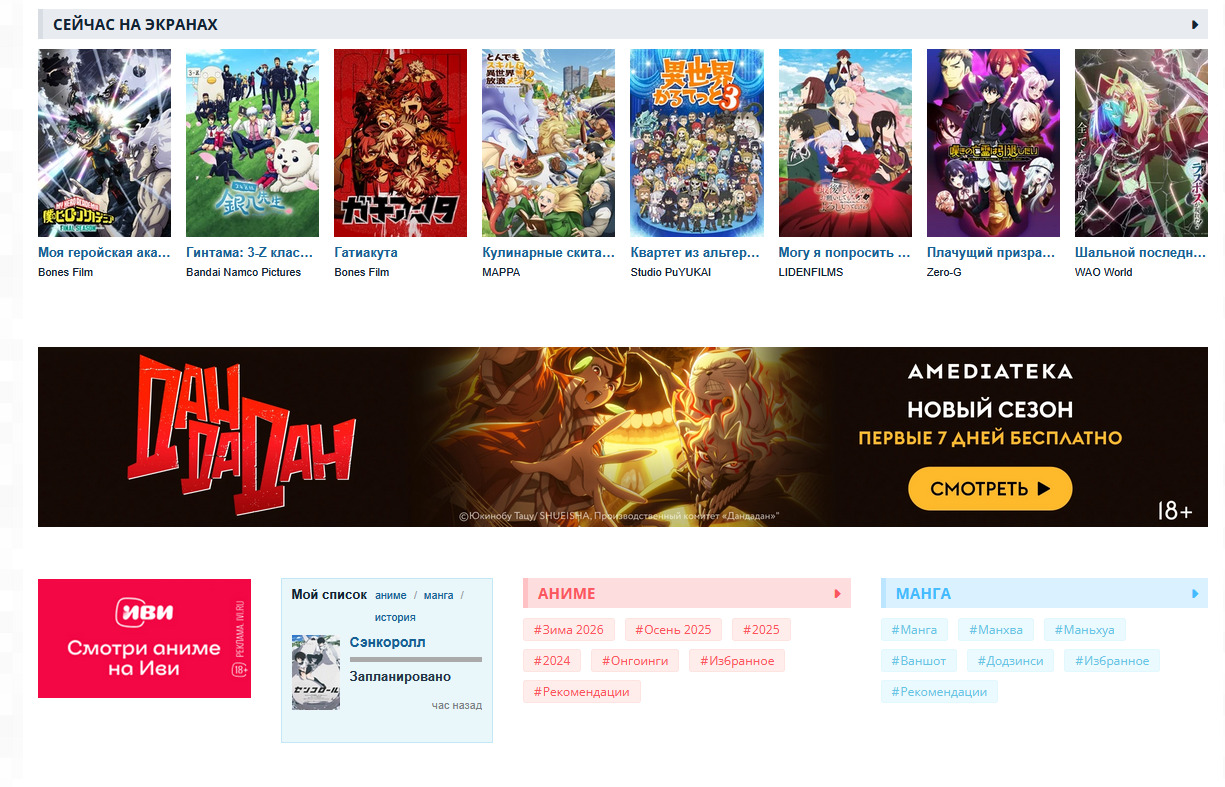Viewport: 1225px width, 787px height.
Task: Switch my list to аниме tab
Action: [391, 595]
